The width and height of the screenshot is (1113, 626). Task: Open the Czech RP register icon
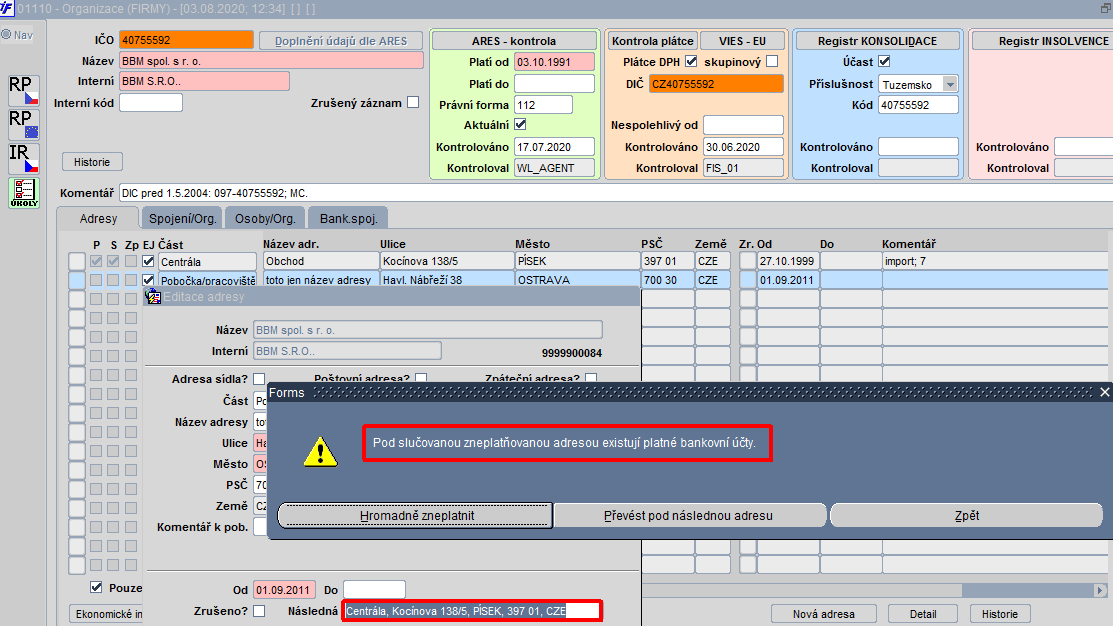(x=23, y=90)
